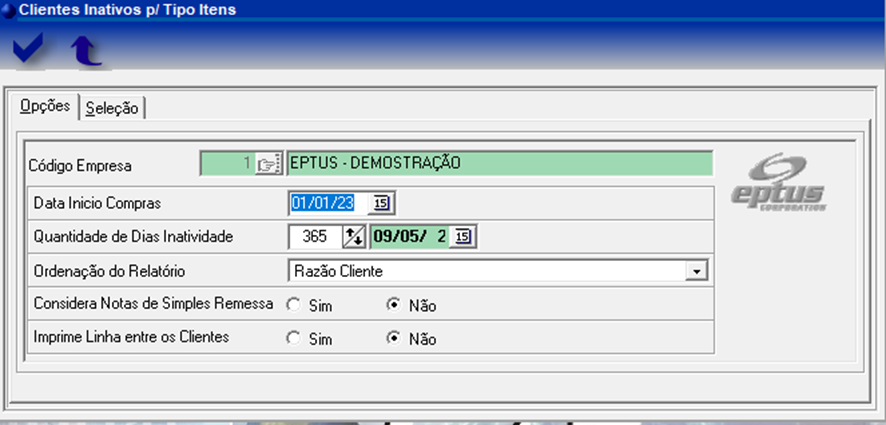Expand the Ordenação do Relatório dropdown arrow
The image size is (886, 425).
pyautogui.click(x=697, y=271)
